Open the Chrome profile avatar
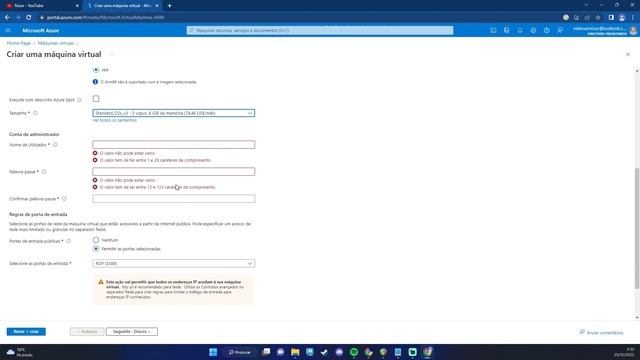Viewport: 640px width, 360px height. (x=622, y=18)
